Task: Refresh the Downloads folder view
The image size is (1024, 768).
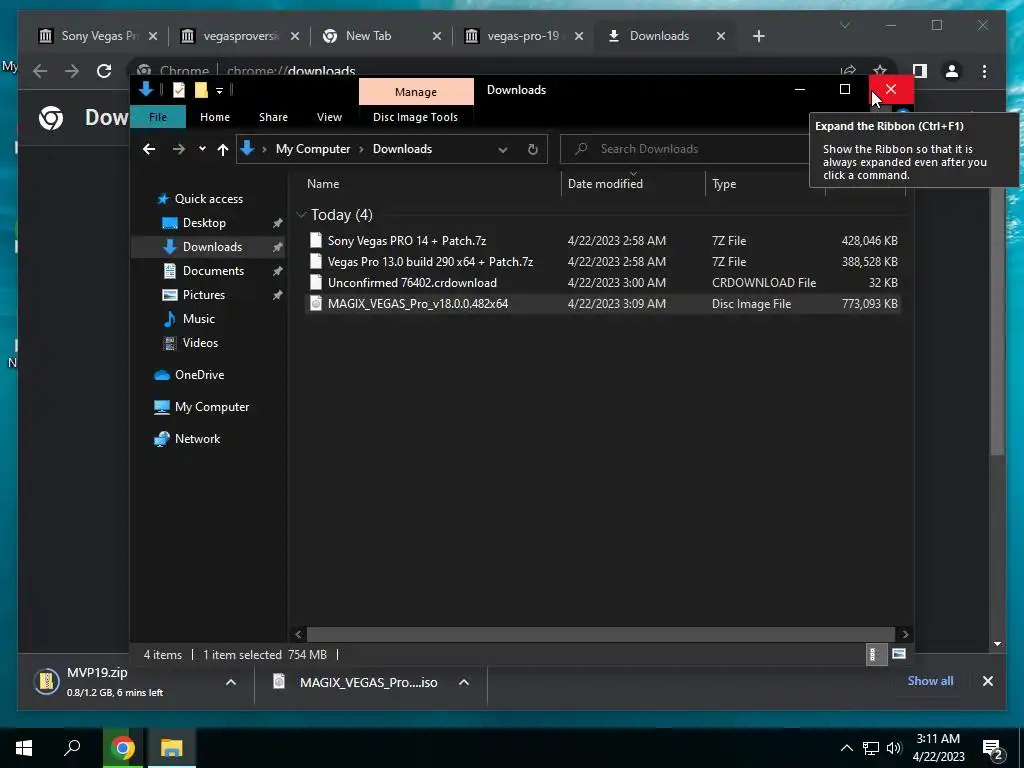Action: [532, 150]
